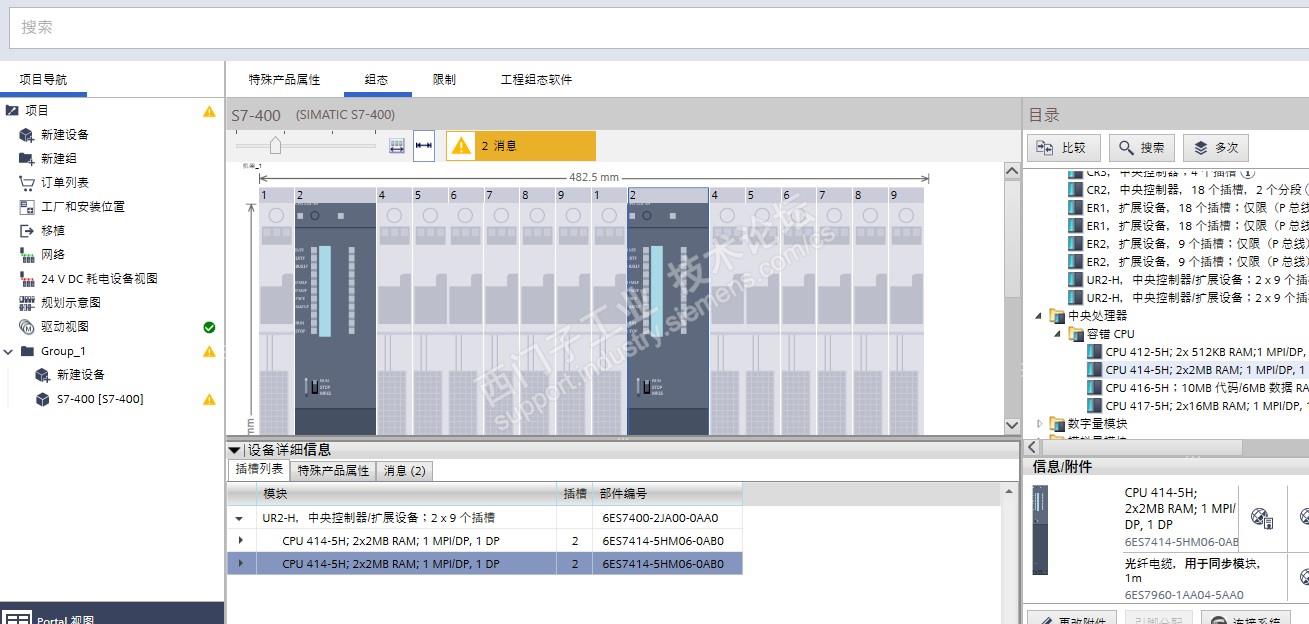Select CPU 414-5H in catalog
The image size is (1309, 624).
tap(1196, 370)
